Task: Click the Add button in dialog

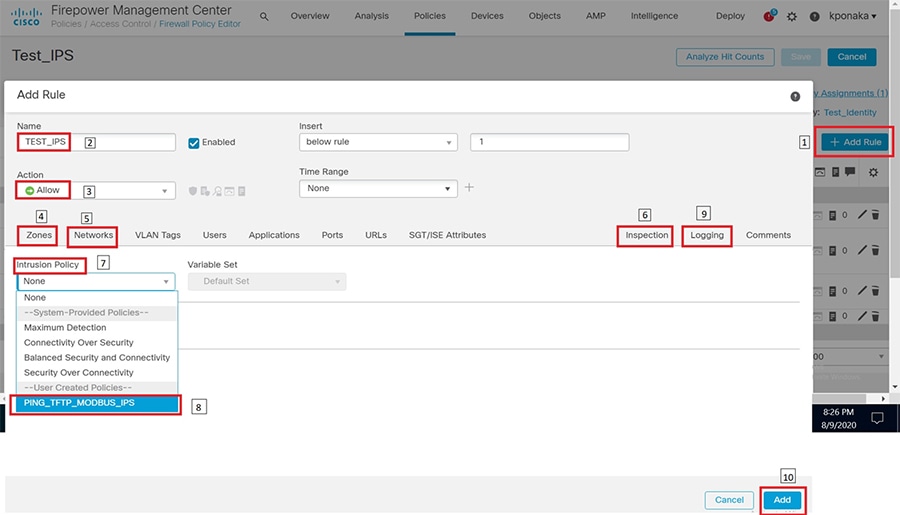Action: pos(782,500)
